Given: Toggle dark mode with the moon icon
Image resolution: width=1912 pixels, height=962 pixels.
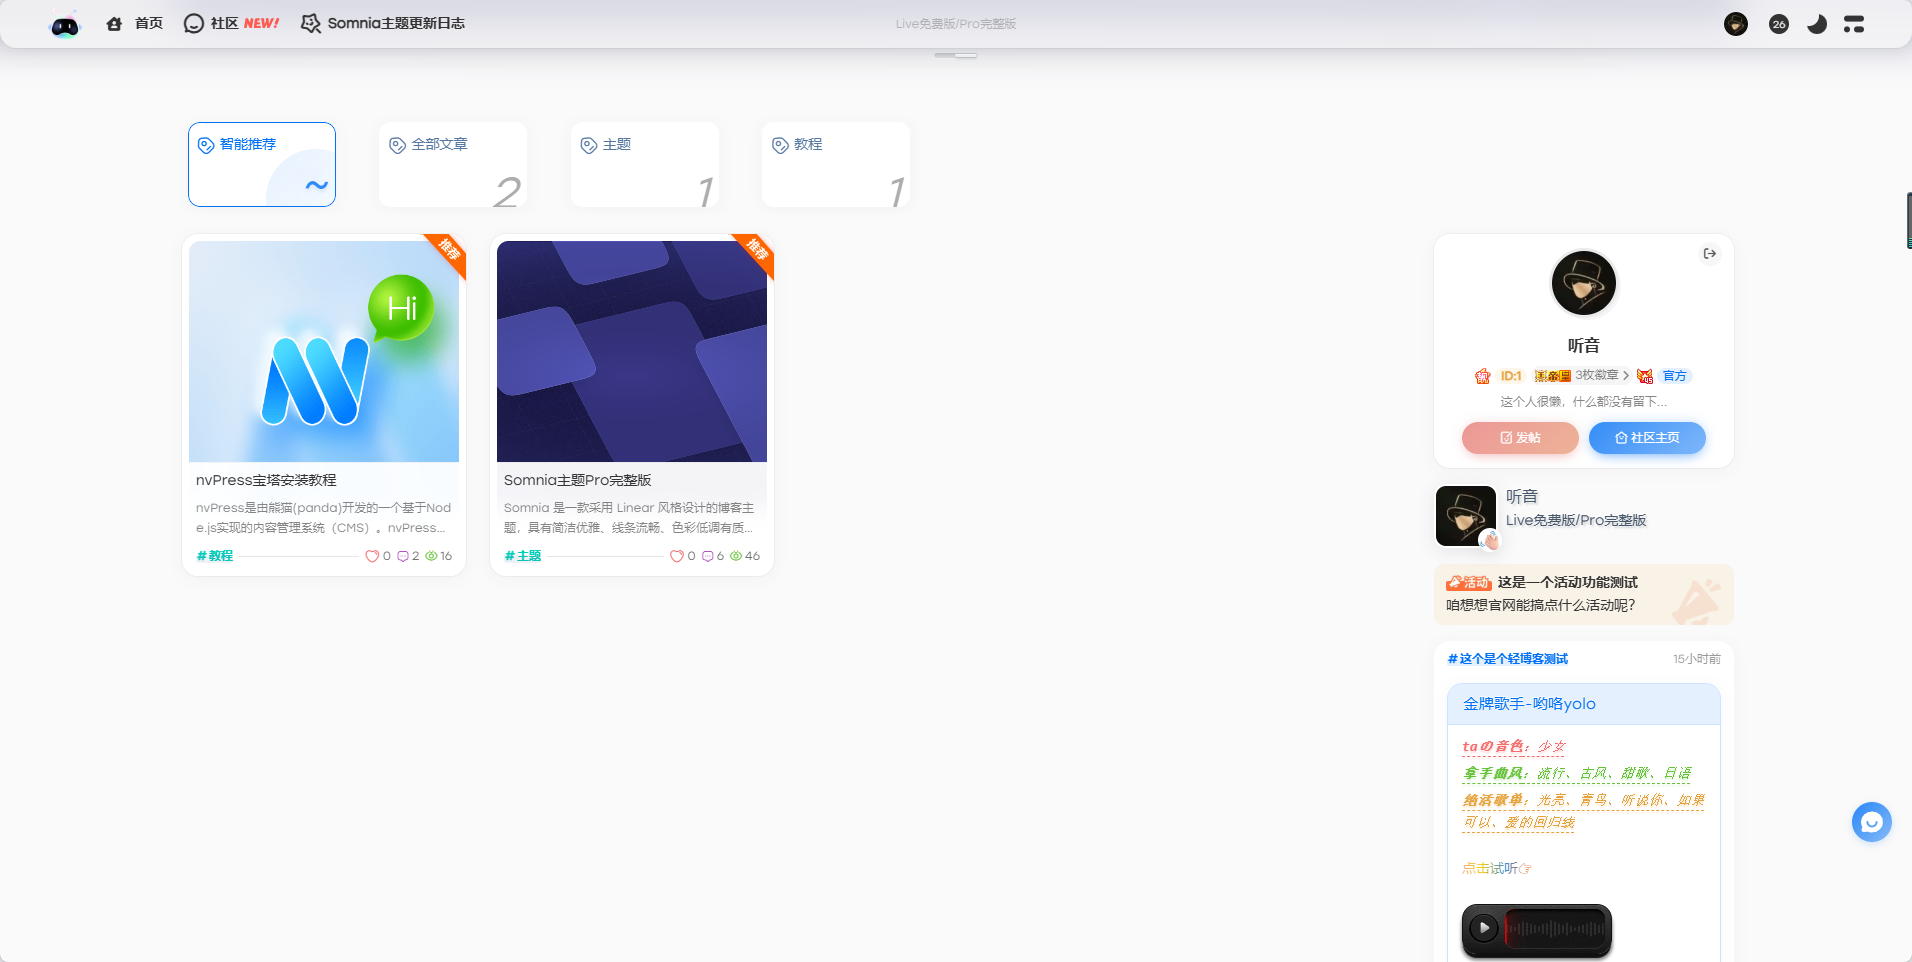Looking at the screenshot, I should 1817,24.
